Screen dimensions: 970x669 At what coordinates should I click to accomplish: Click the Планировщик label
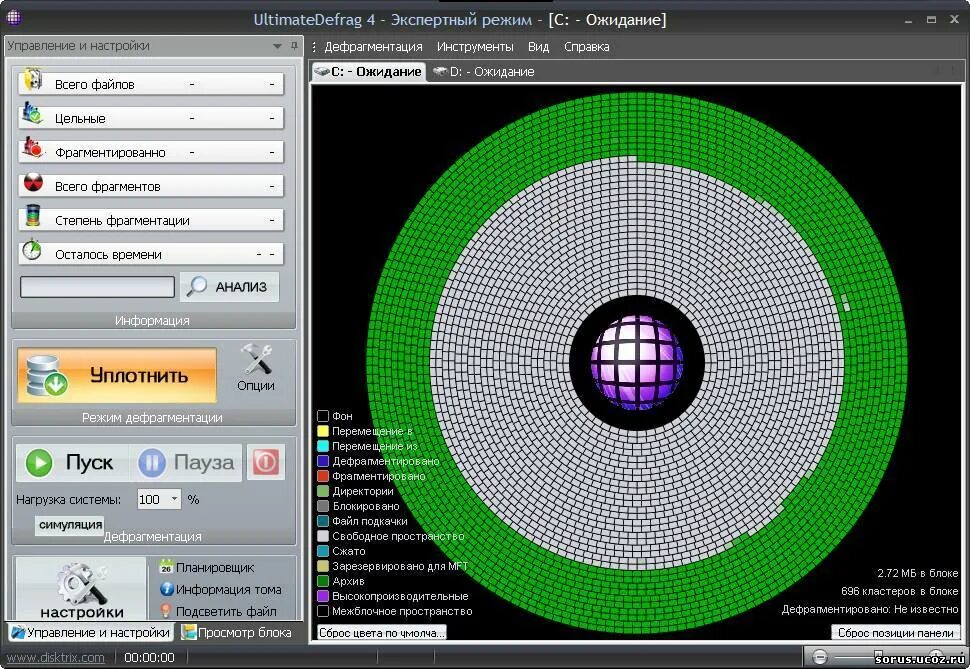point(215,568)
